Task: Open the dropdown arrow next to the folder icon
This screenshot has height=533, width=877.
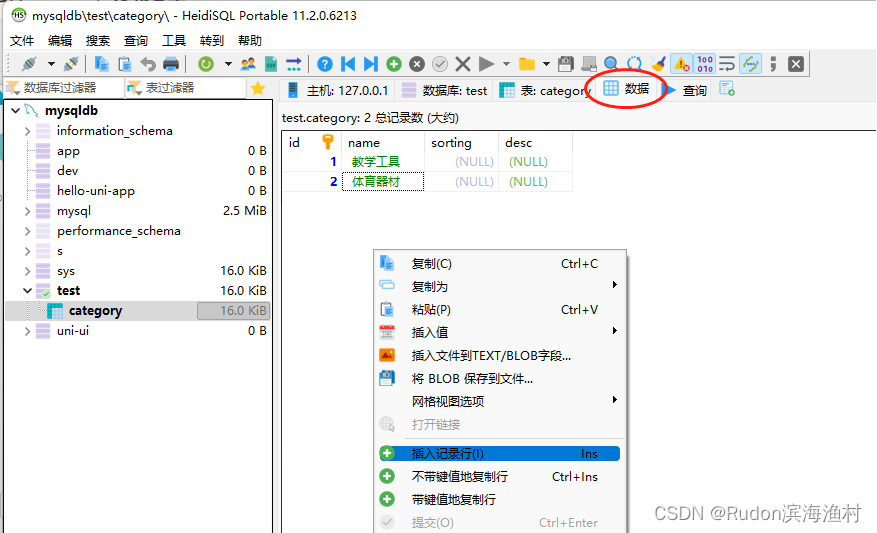Action: (546, 64)
